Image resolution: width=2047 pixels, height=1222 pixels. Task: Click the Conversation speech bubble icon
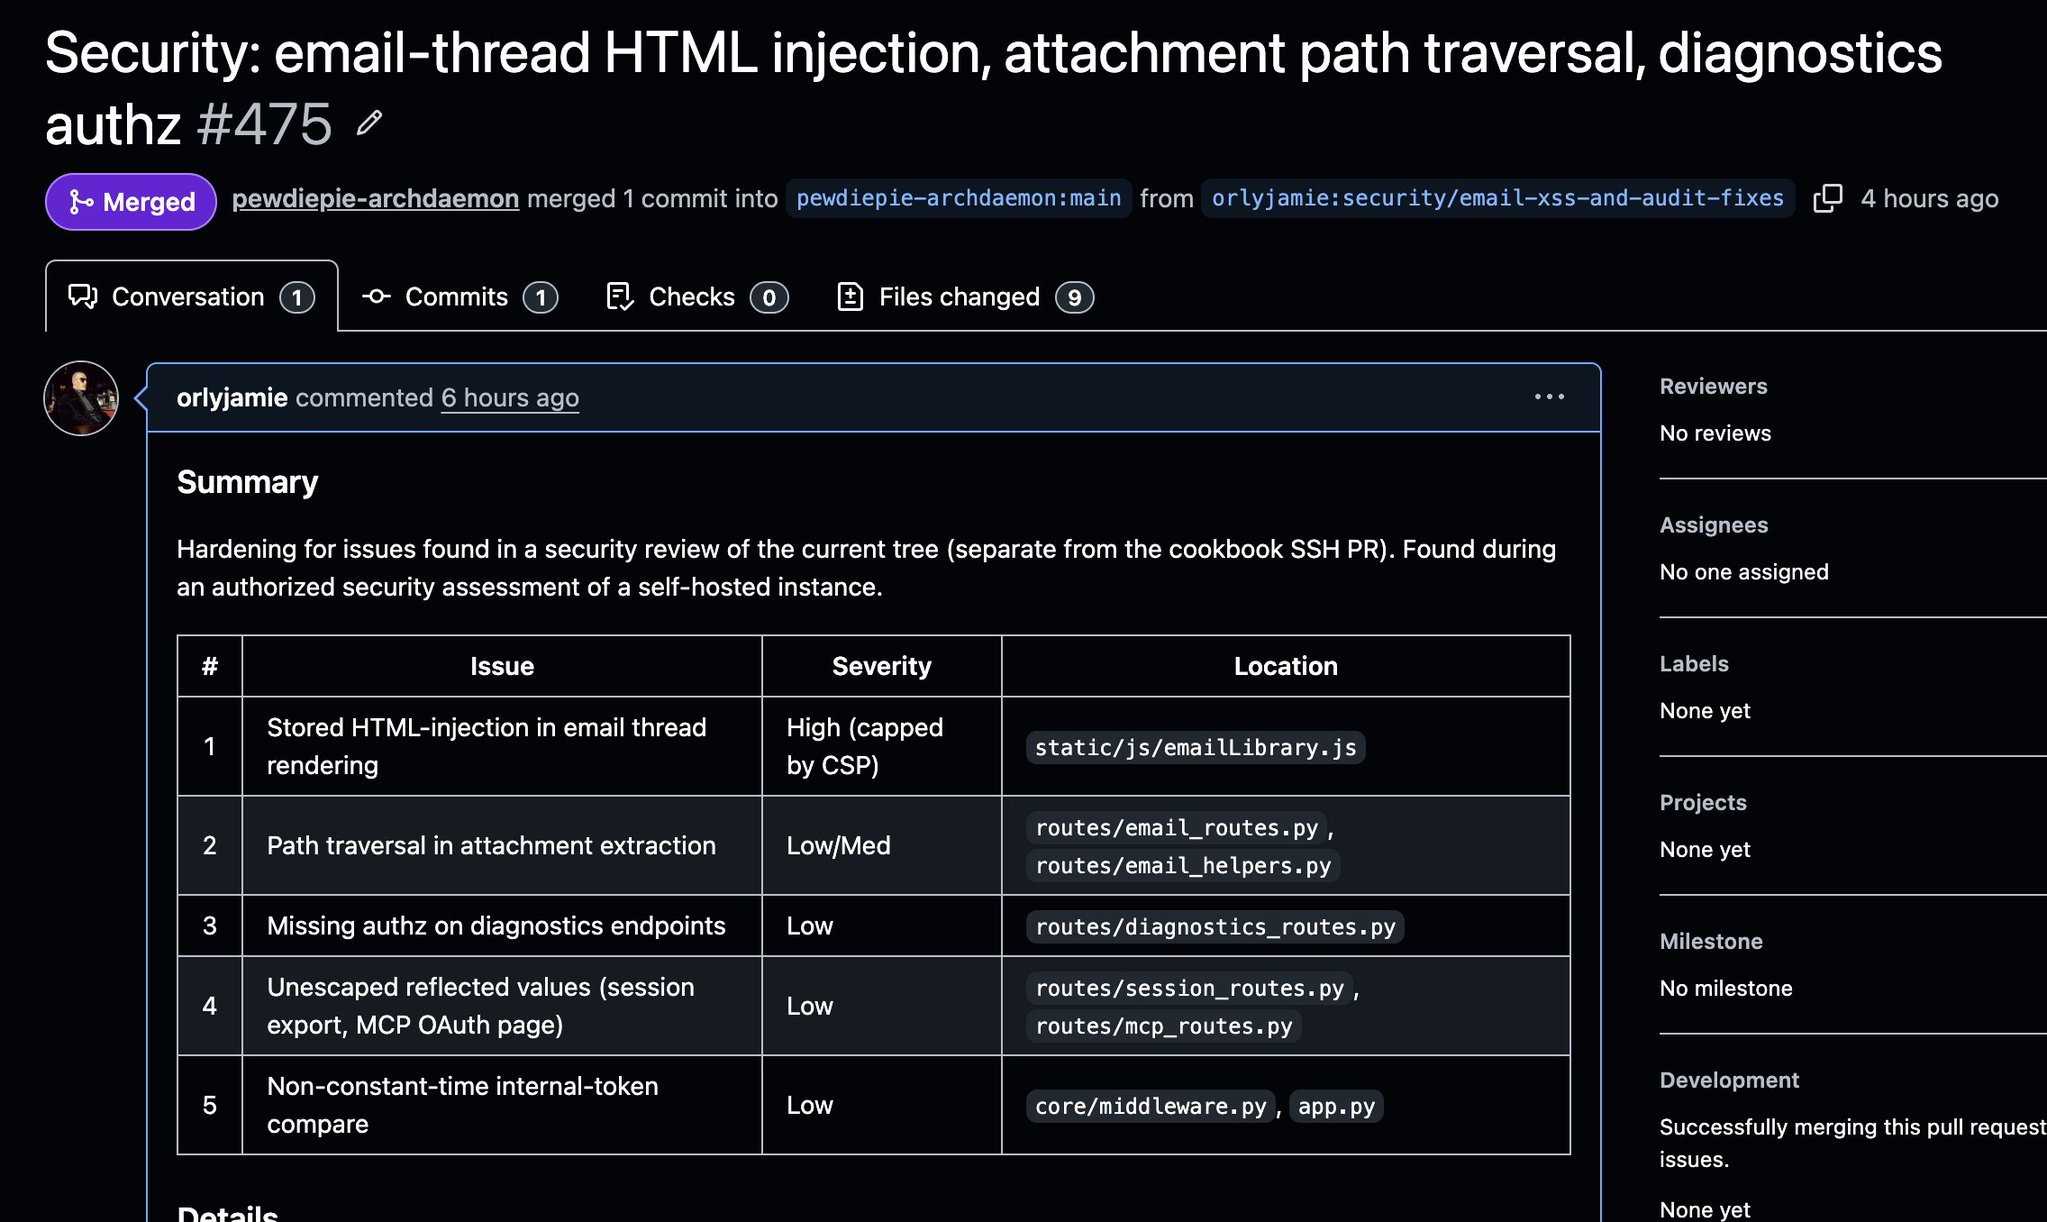pos(83,297)
